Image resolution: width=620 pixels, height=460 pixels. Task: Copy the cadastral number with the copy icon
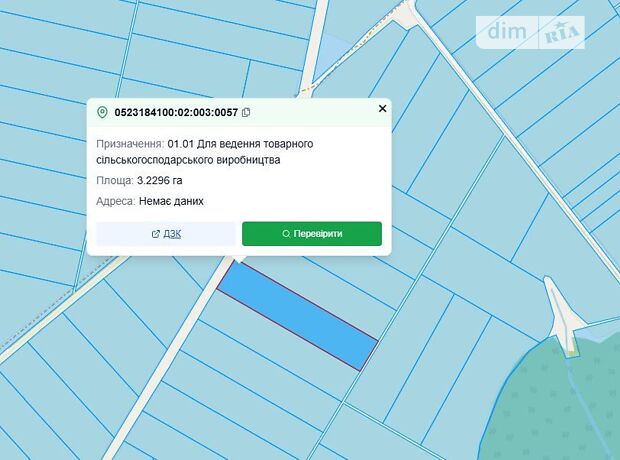[x=246, y=112]
